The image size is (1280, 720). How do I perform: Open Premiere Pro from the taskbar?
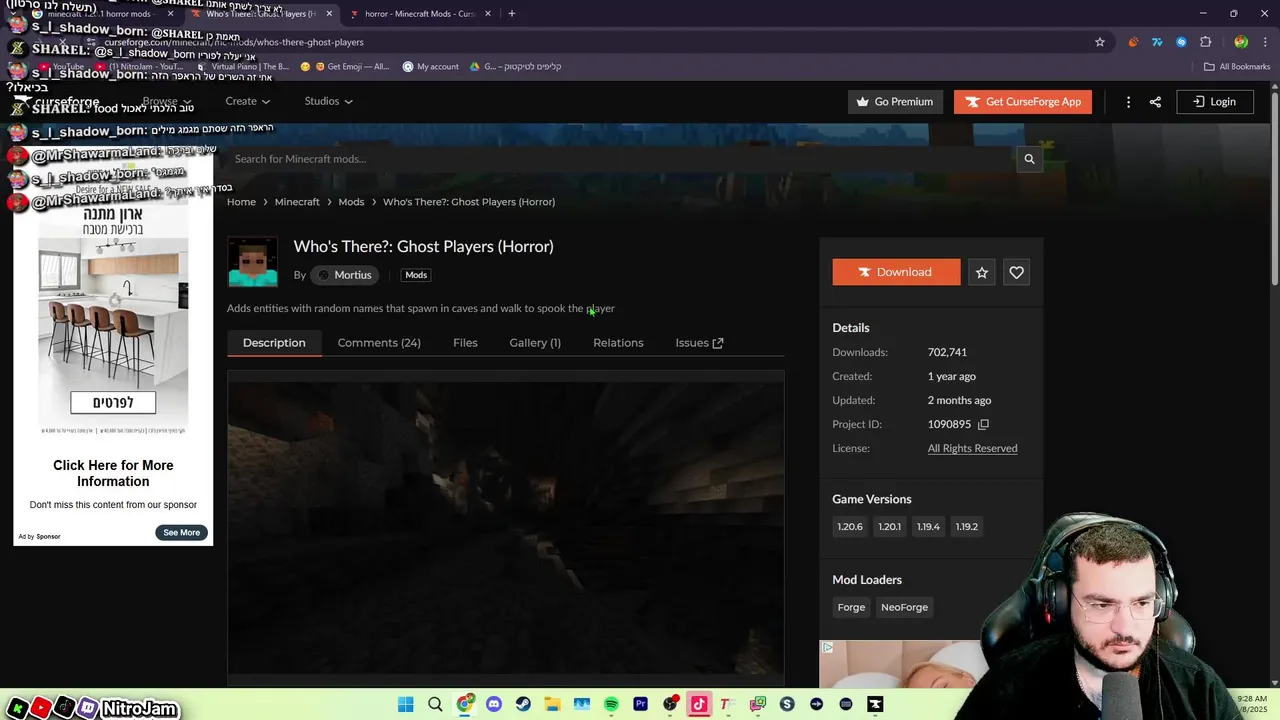(x=641, y=704)
